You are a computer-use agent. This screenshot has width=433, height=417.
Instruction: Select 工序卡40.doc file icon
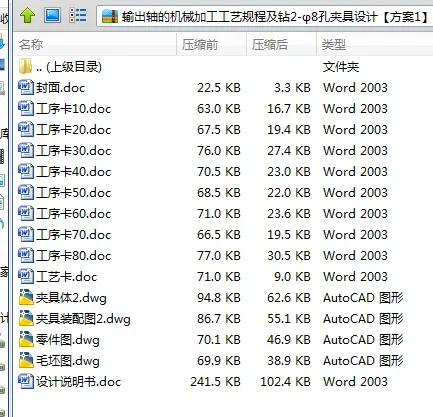coord(26,171)
